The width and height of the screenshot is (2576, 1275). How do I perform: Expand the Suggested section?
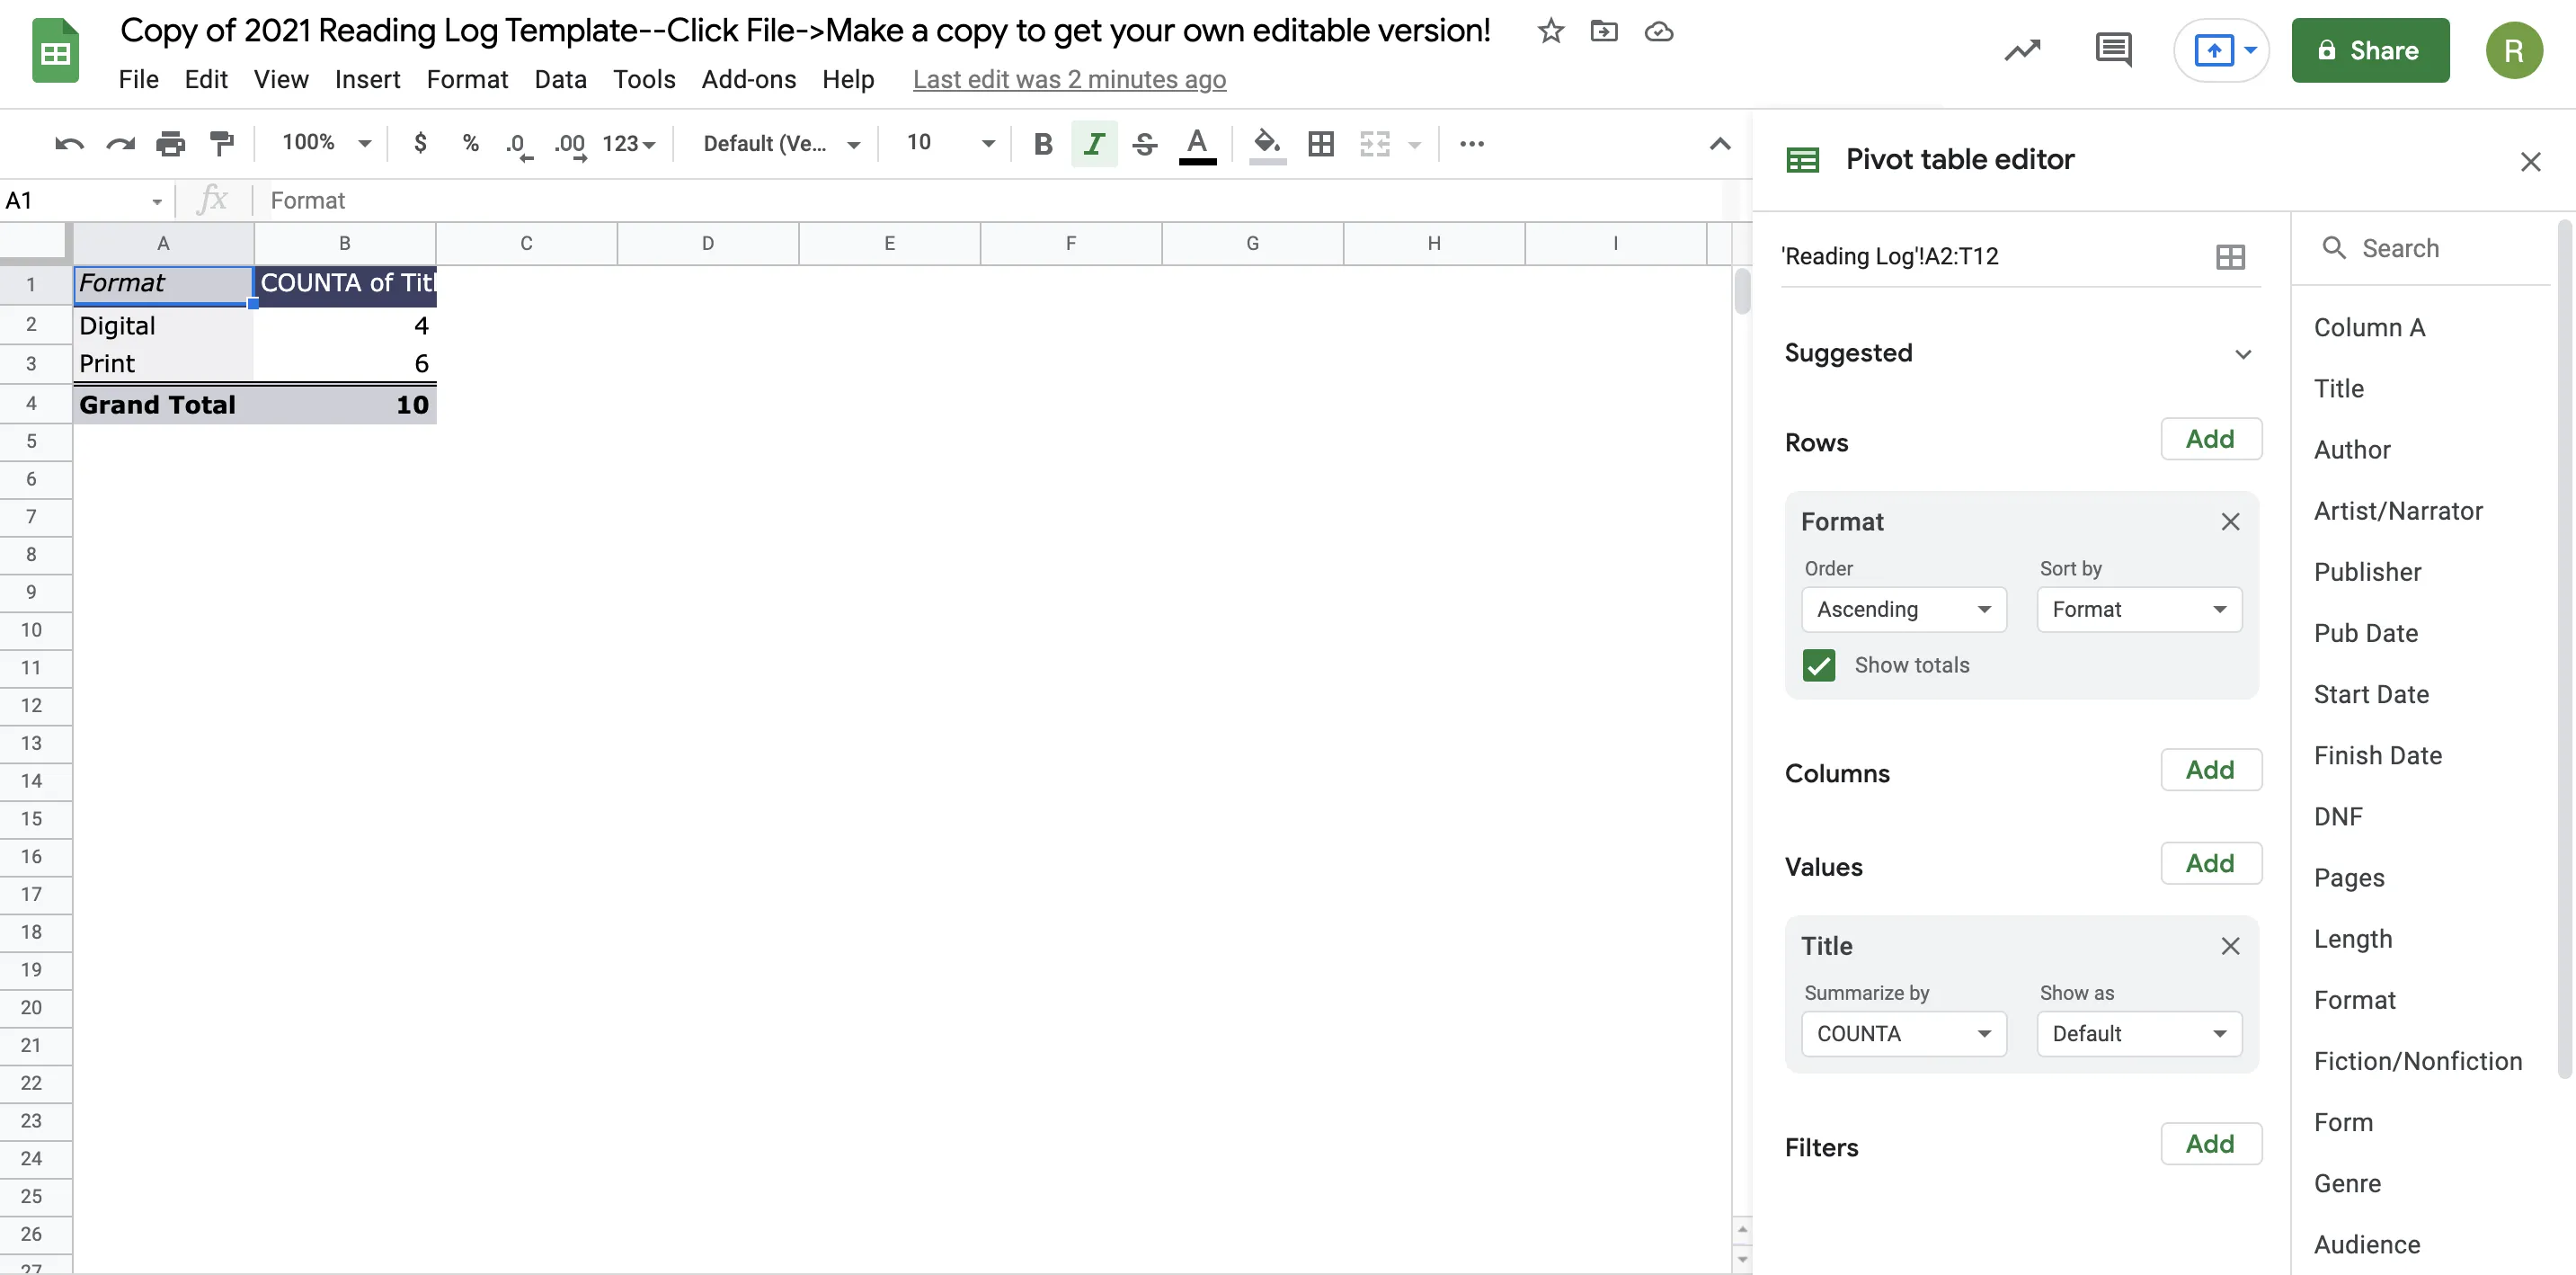(x=2243, y=354)
